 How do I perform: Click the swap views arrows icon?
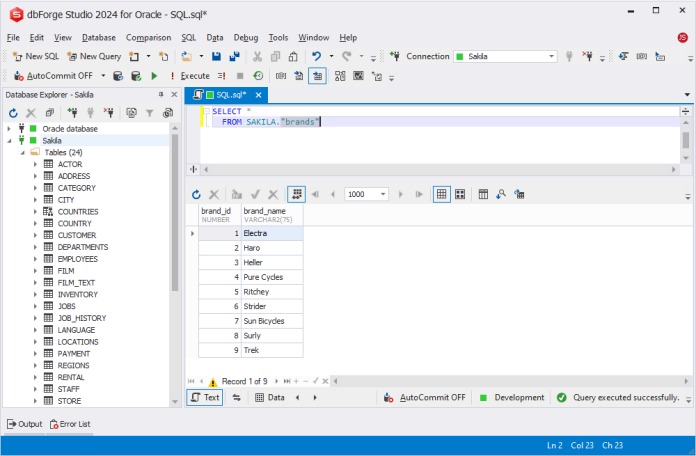pyautogui.click(x=237, y=397)
